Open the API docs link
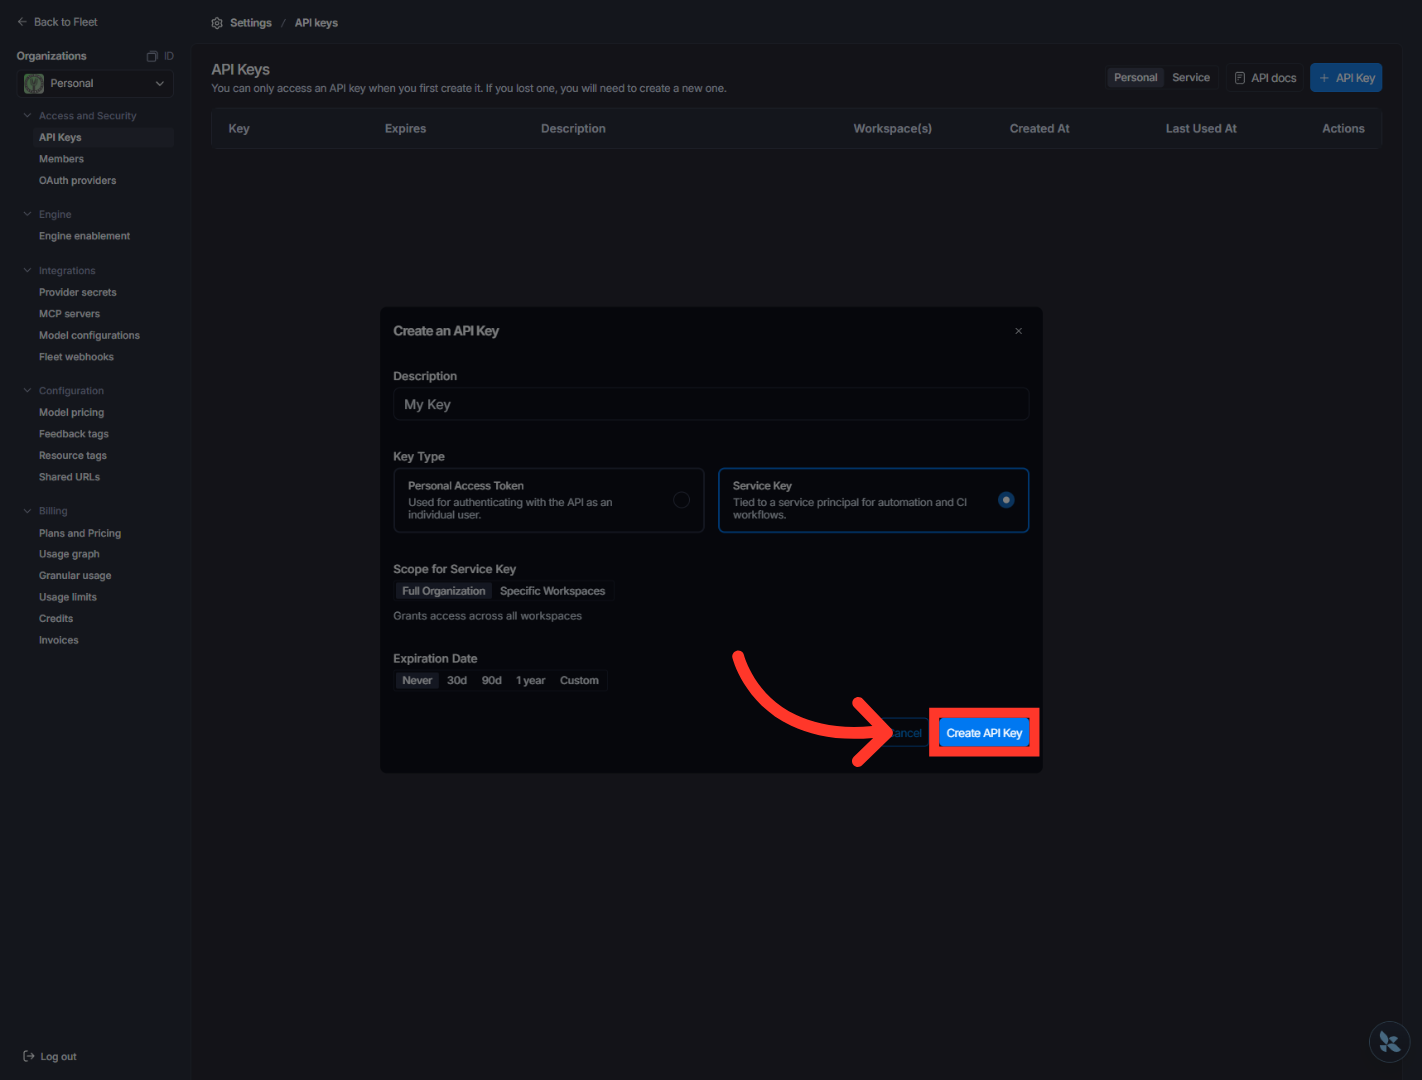The height and width of the screenshot is (1080, 1422). point(1265,78)
